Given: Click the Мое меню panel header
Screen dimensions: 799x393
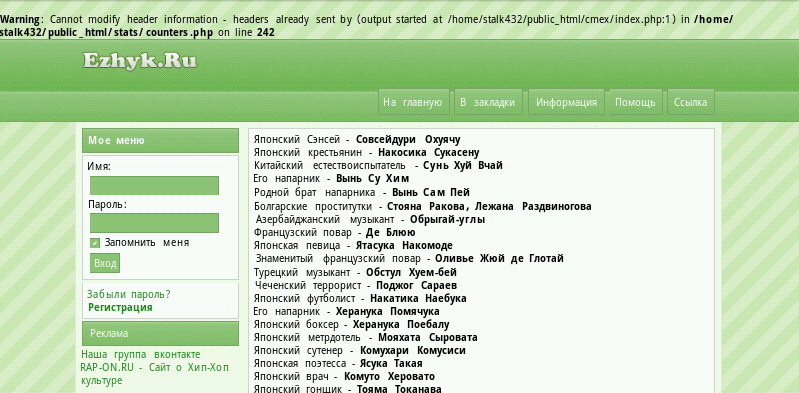Looking at the screenshot, I should pos(160,141).
